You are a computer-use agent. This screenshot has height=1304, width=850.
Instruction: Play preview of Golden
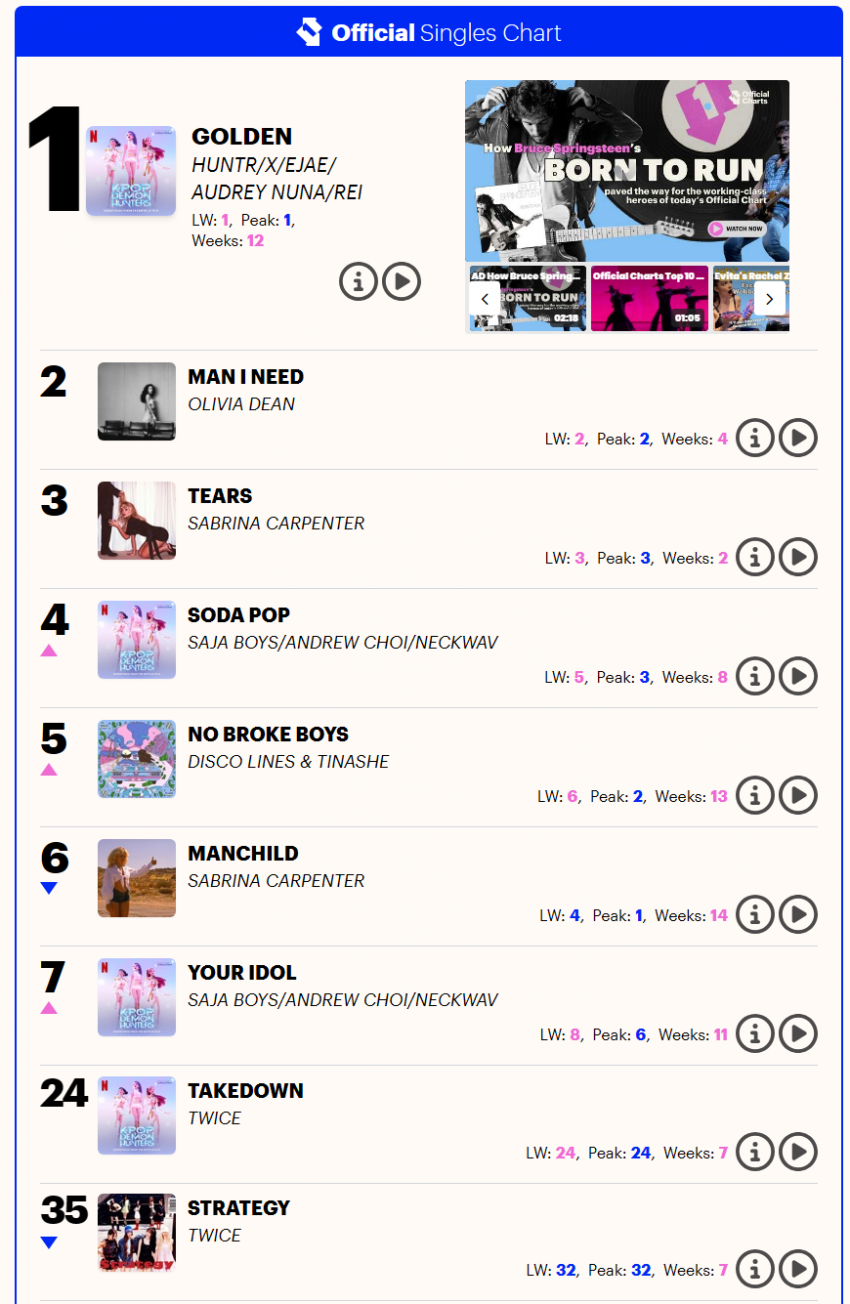tap(402, 282)
